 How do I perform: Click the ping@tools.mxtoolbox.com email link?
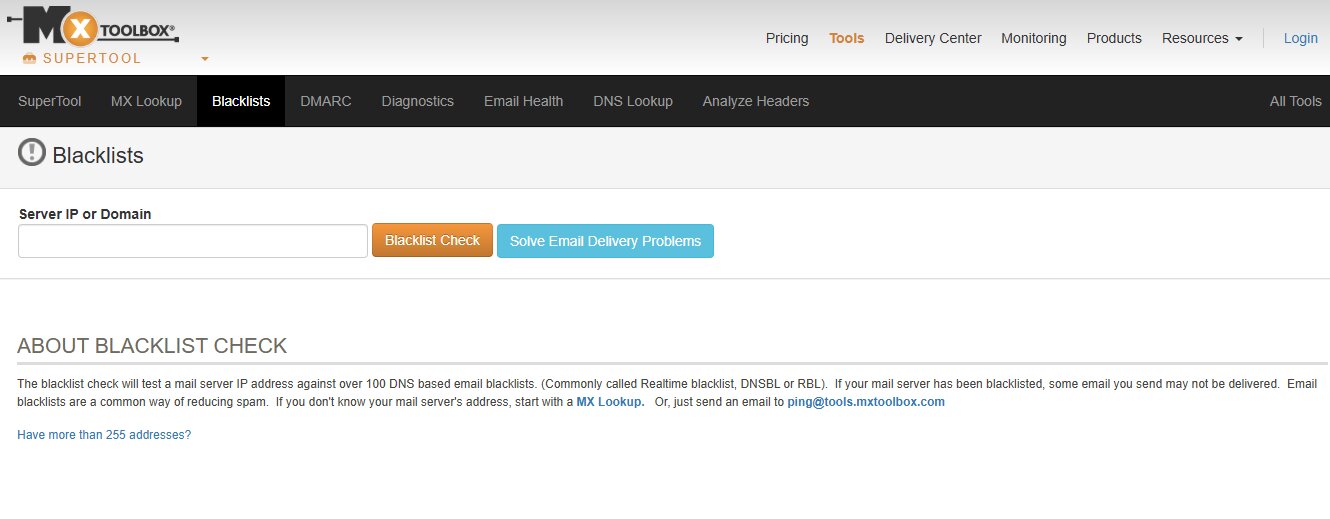866,402
